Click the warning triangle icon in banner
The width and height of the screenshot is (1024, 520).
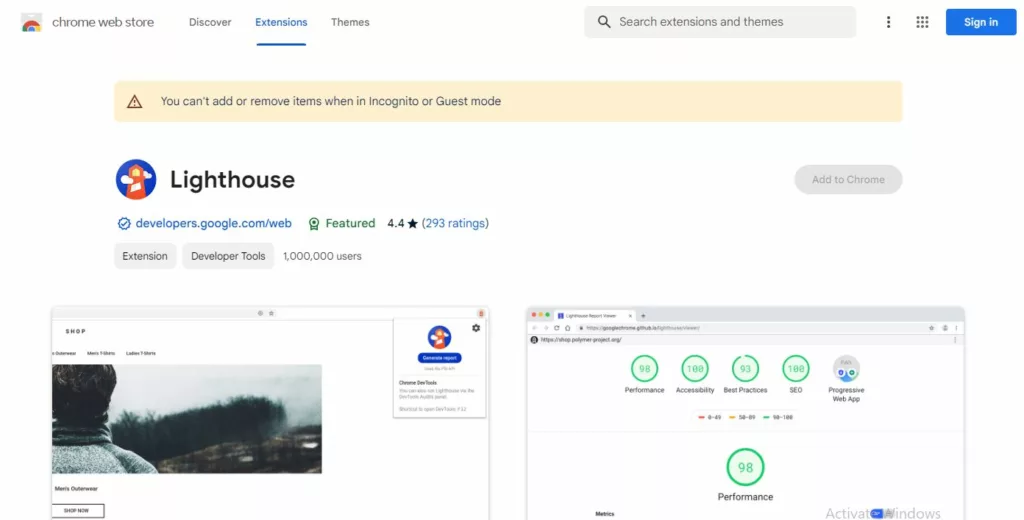(135, 101)
